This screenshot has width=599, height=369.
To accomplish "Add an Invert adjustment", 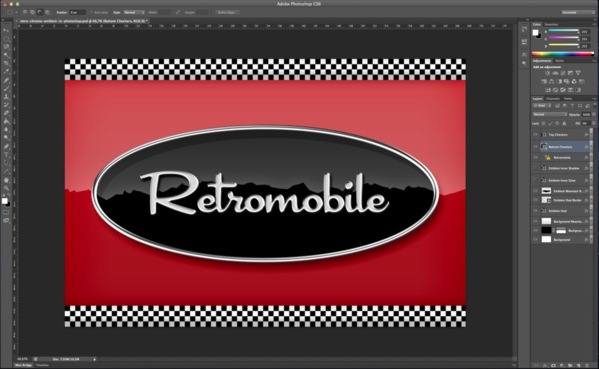I will click(x=547, y=90).
